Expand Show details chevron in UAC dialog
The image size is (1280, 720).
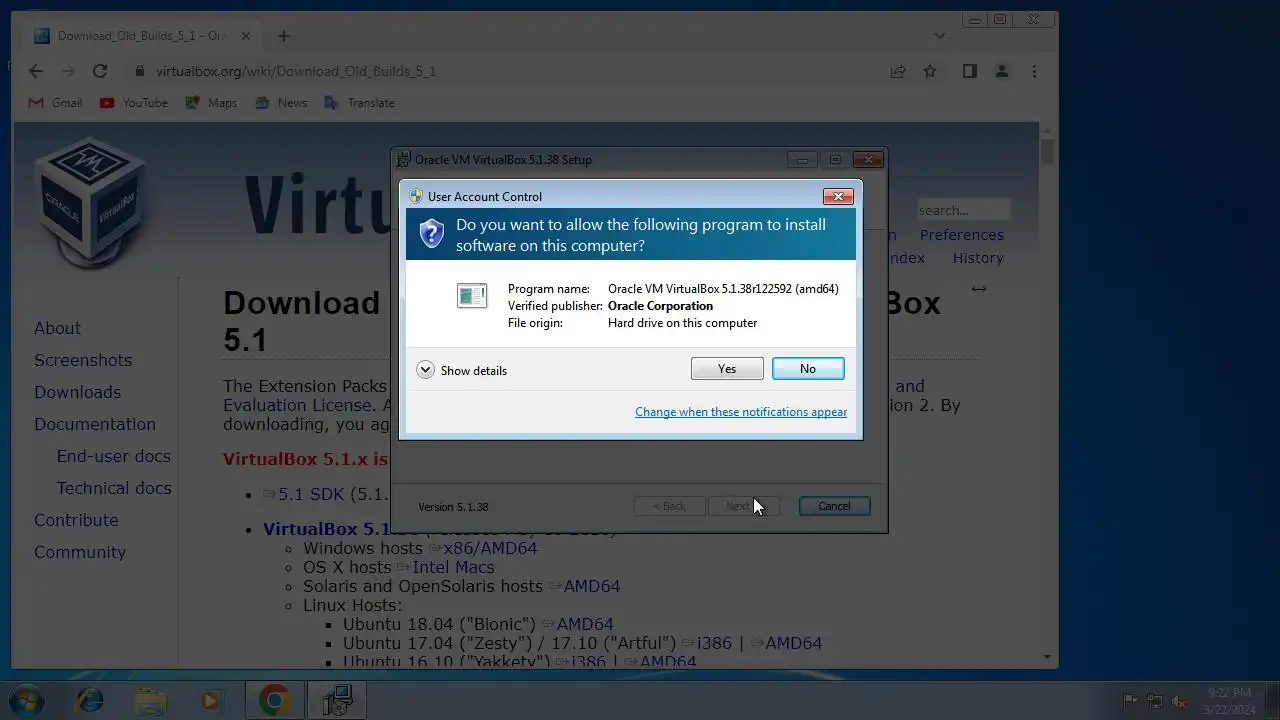pos(425,370)
